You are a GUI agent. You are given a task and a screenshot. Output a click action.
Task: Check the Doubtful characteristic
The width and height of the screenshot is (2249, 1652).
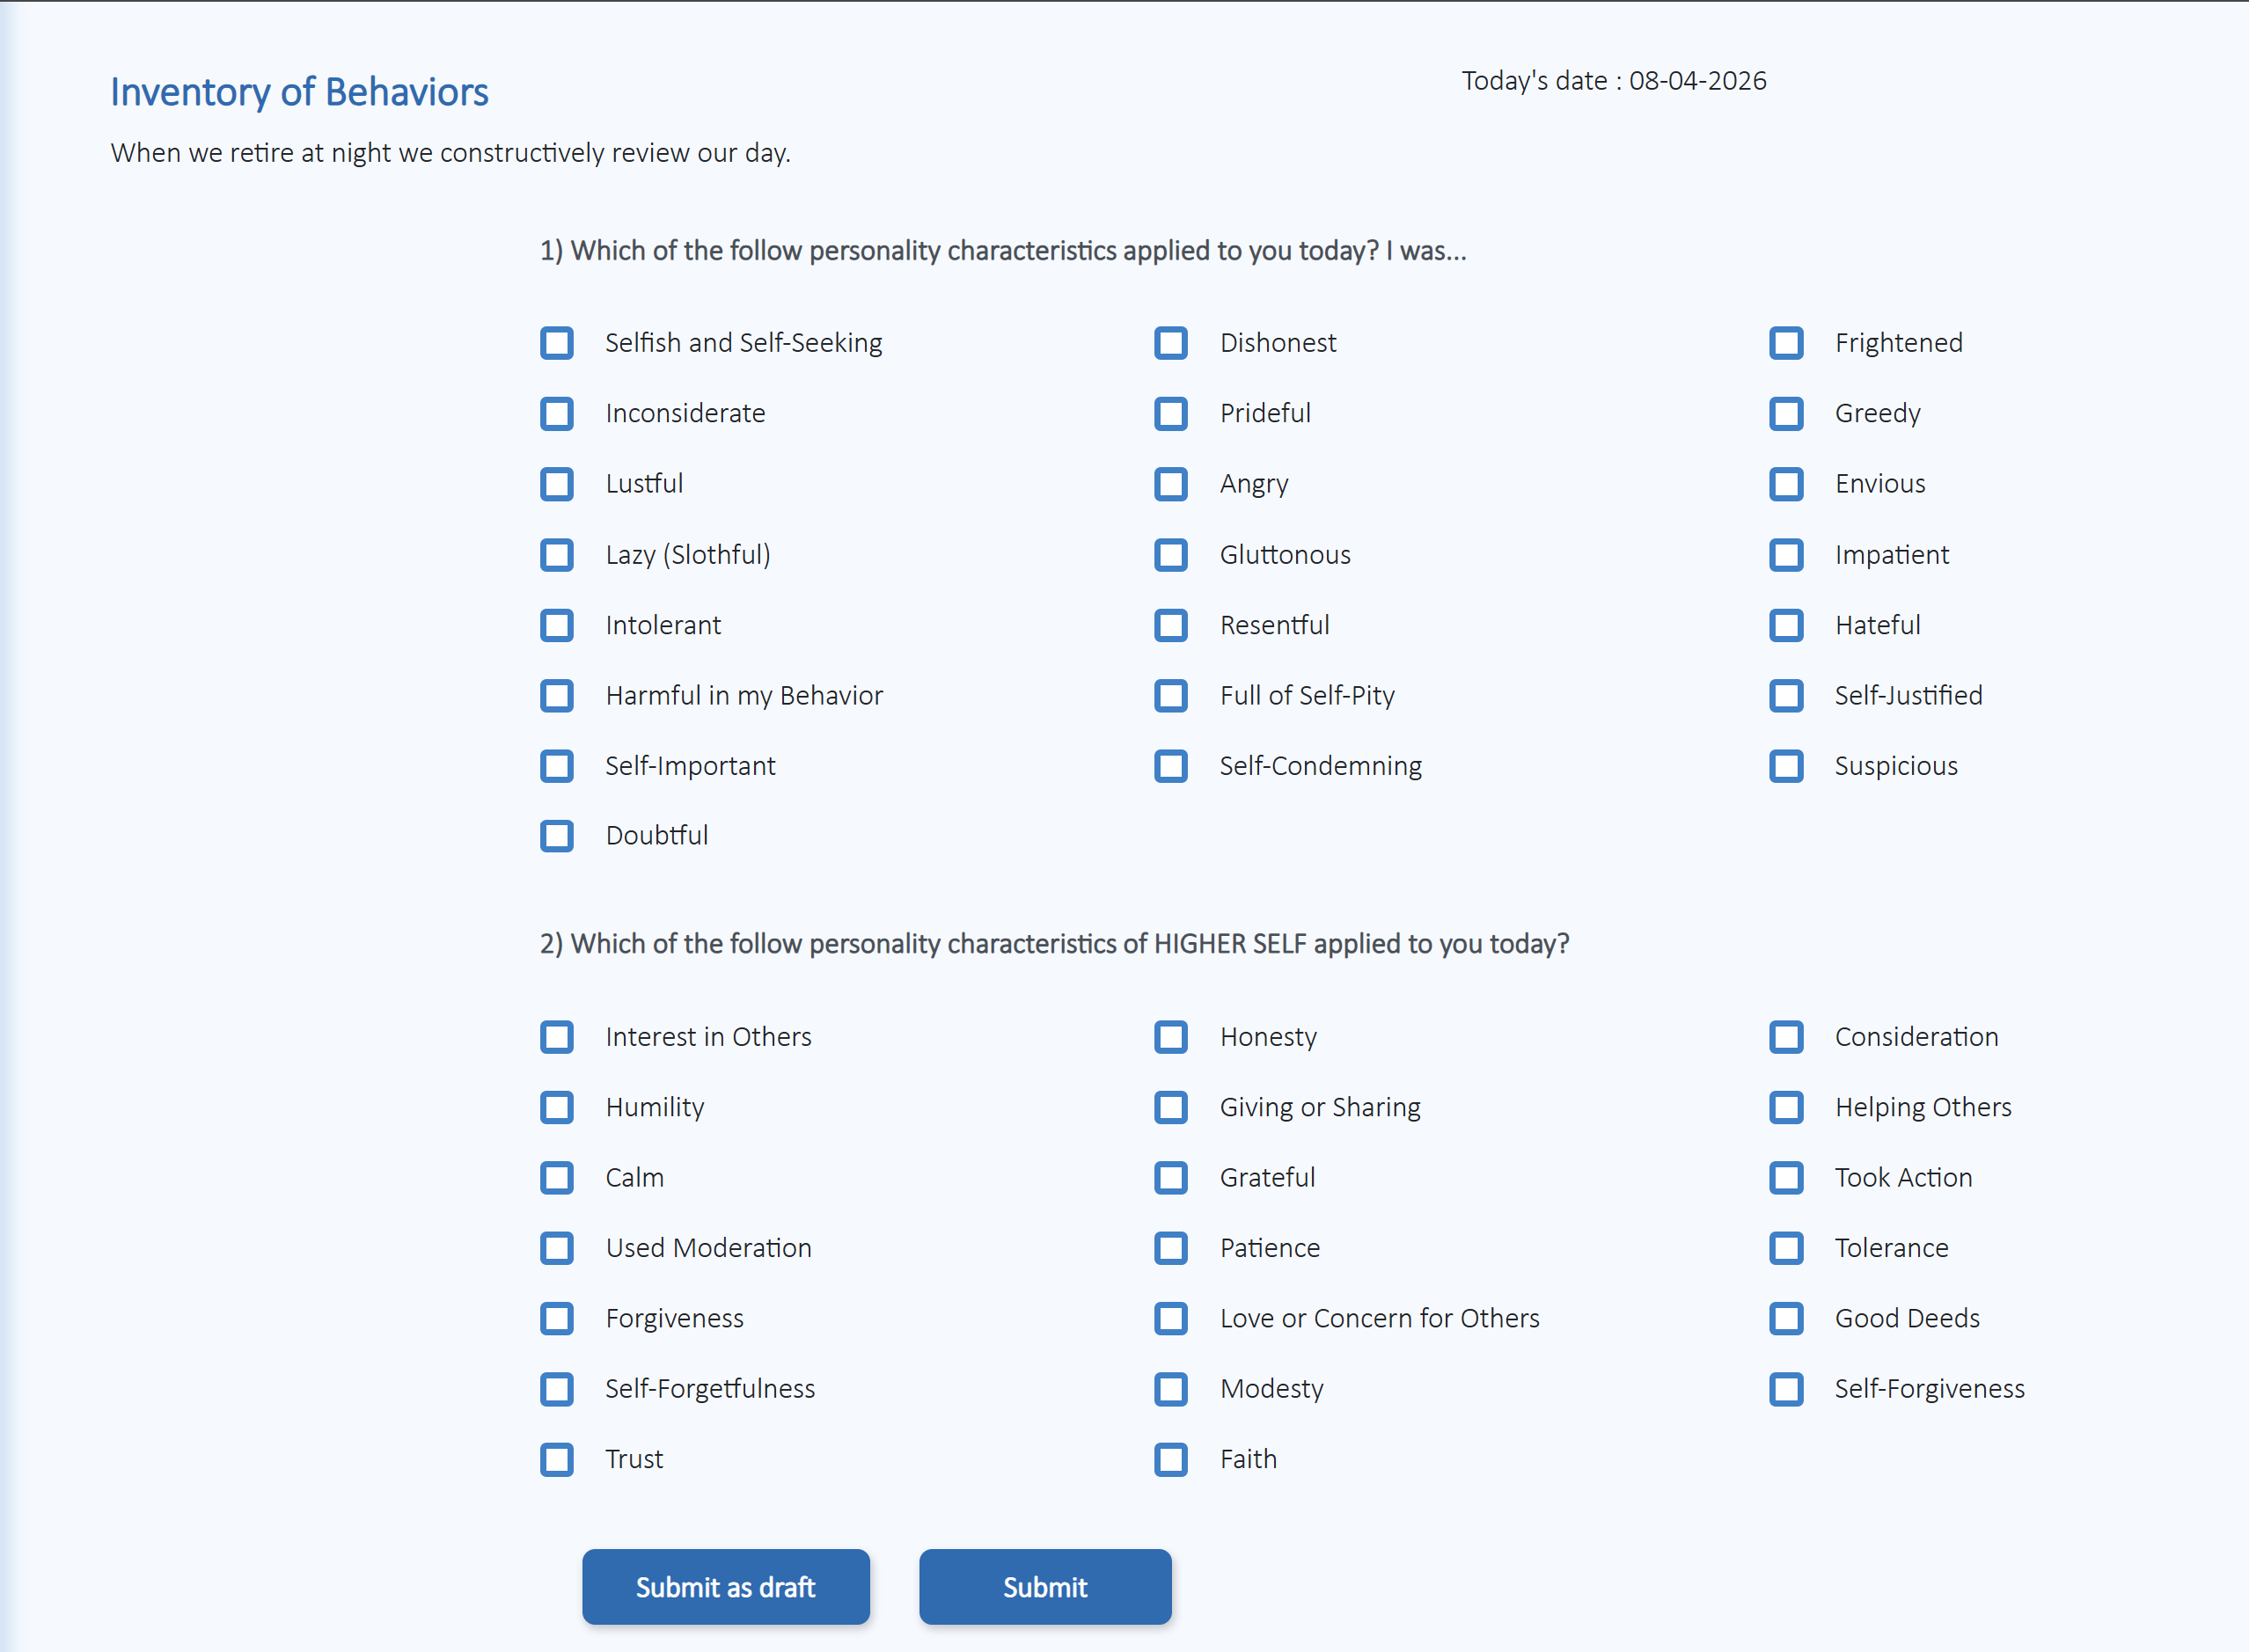[556, 836]
